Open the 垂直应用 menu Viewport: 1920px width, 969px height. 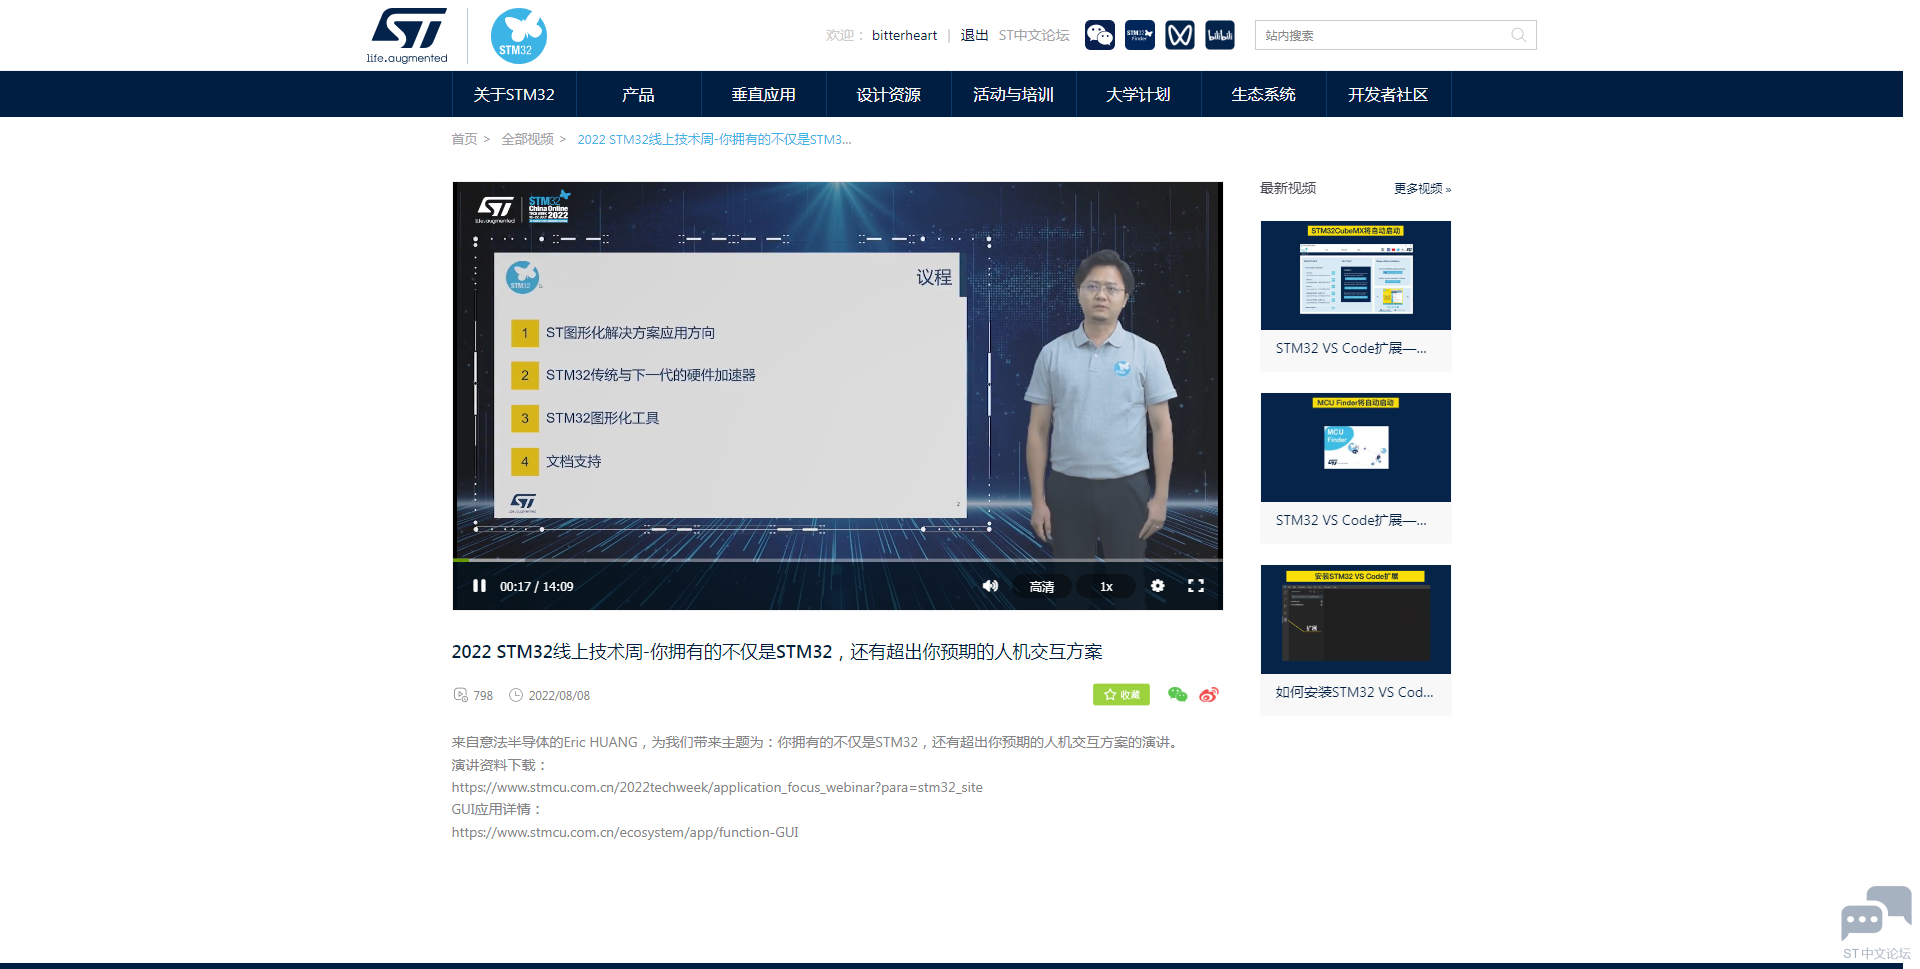(x=764, y=94)
